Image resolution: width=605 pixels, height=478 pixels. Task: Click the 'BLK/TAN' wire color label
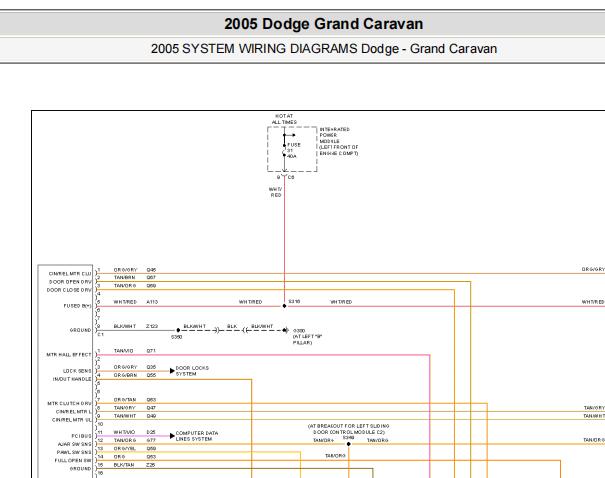[124, 465]
